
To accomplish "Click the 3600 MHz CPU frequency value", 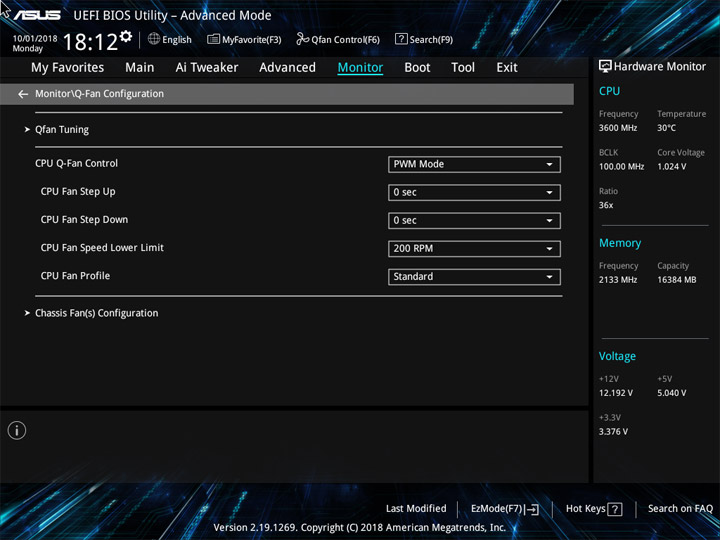I will point(618,128).
